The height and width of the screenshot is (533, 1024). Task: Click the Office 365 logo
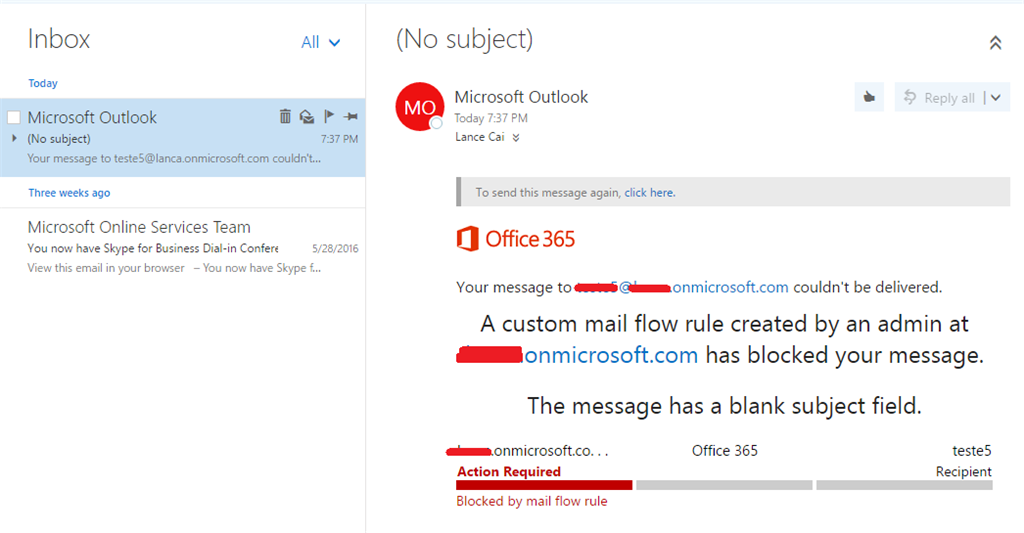point(516,239)
